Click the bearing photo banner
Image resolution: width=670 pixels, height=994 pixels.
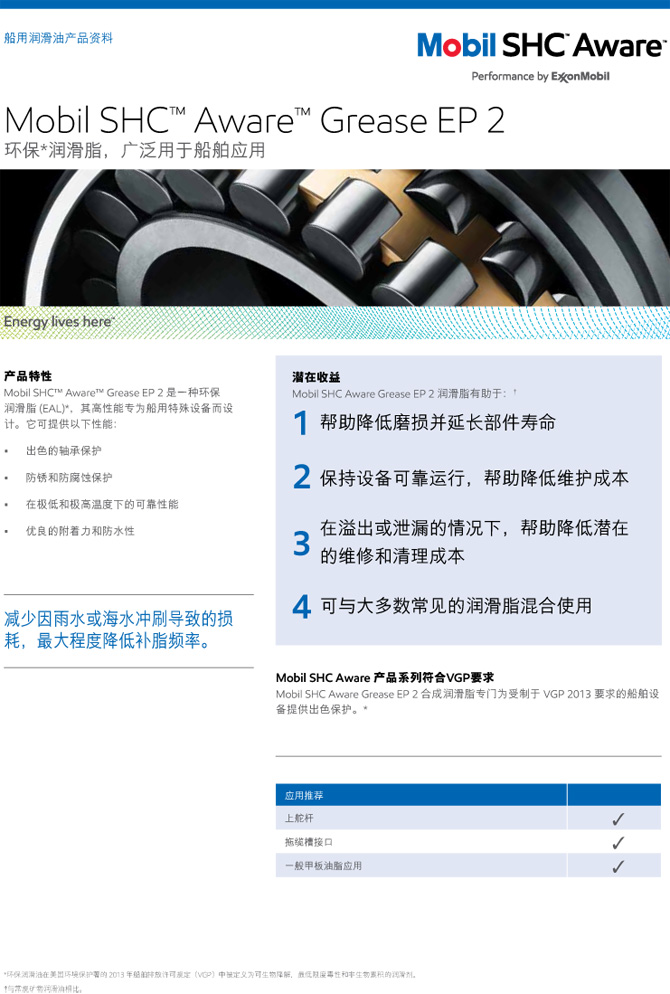pos(335,238)
